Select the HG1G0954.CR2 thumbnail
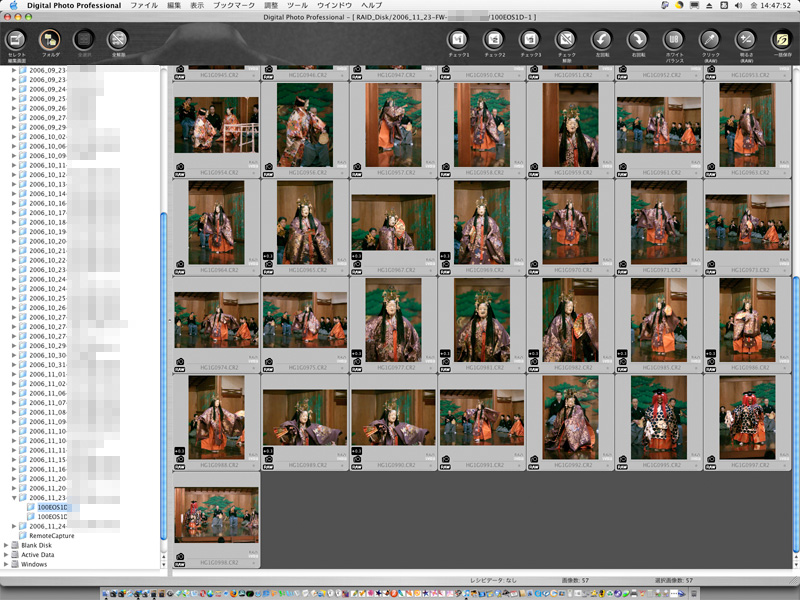The image size is (800, 600). [216, 125]
